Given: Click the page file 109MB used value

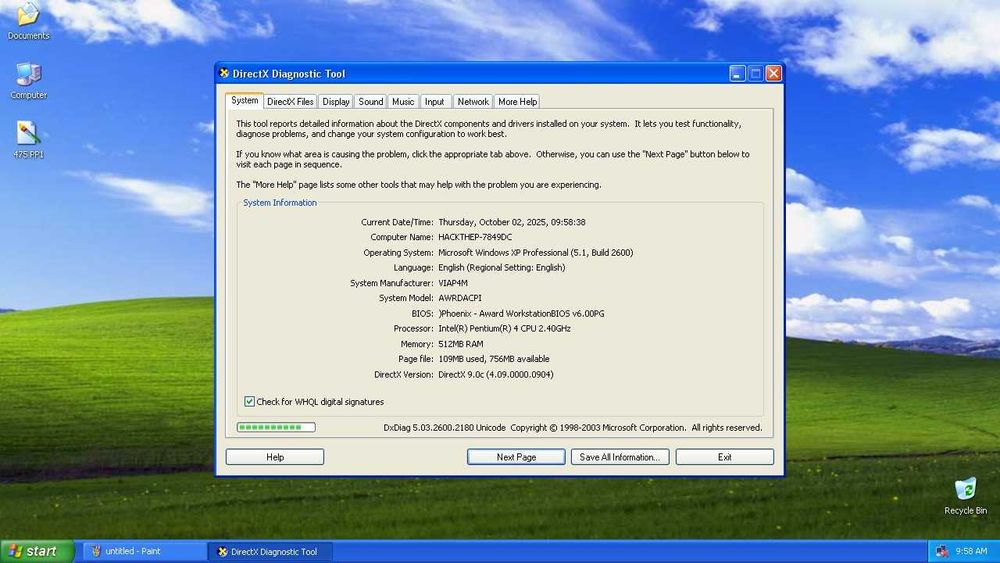Looking at the screenshot, I should click(x=494, y=359).
